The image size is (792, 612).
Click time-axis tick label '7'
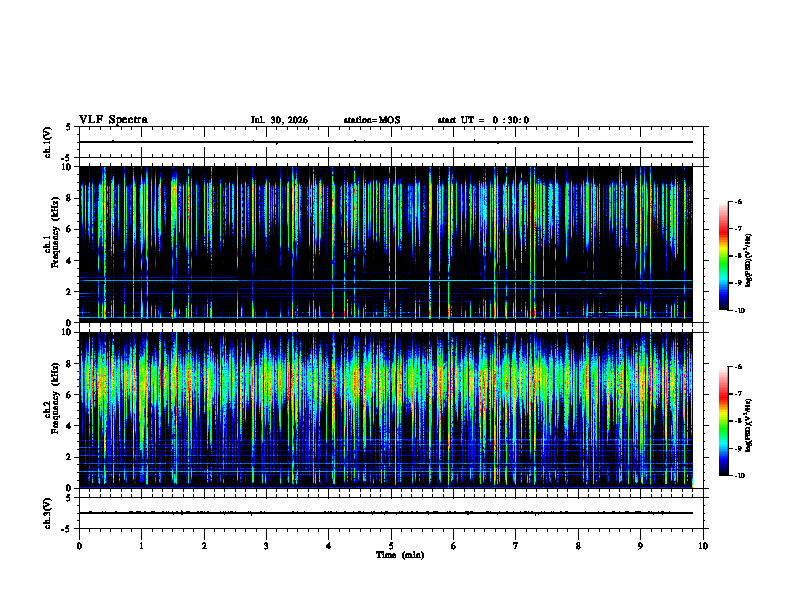point(516,546)
